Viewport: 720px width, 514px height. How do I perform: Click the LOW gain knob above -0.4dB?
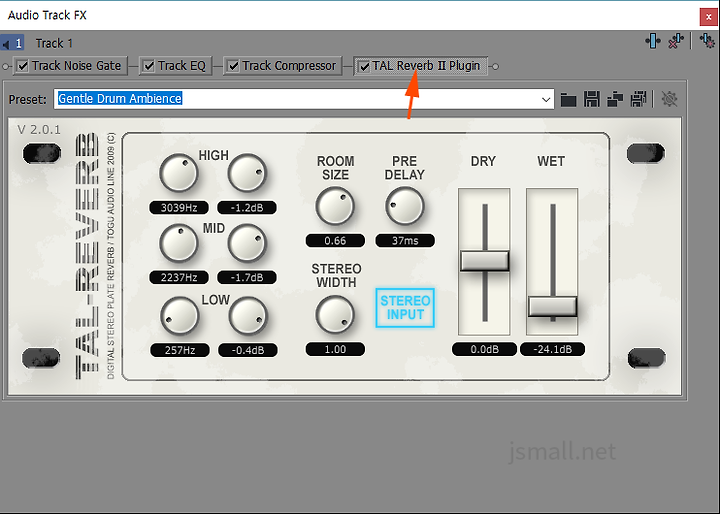pyautogui.click(x=248, y=316)
